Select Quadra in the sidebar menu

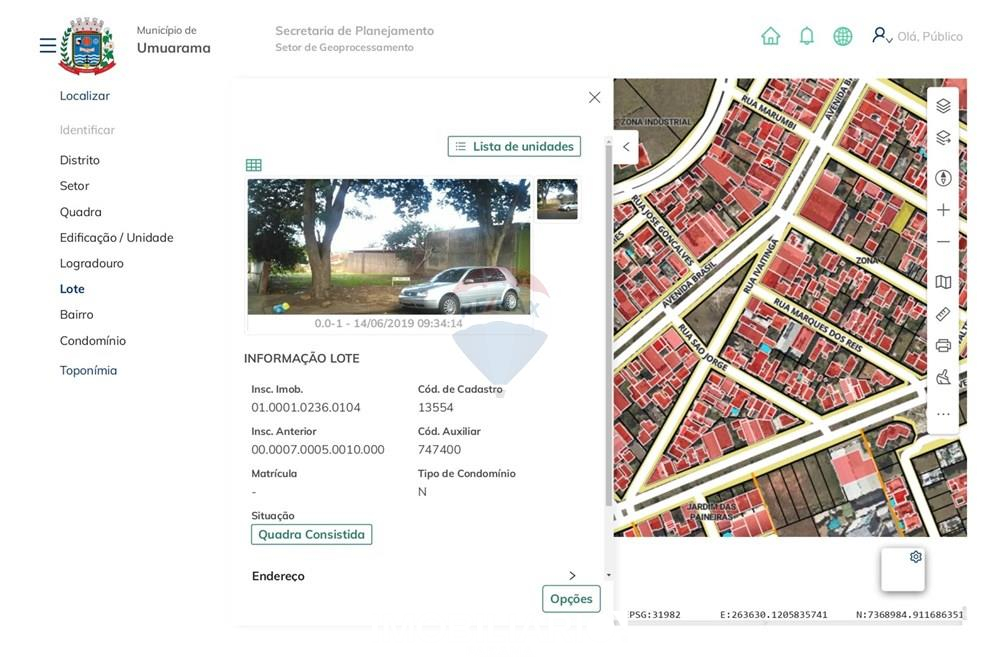click(x=81, y=211)
